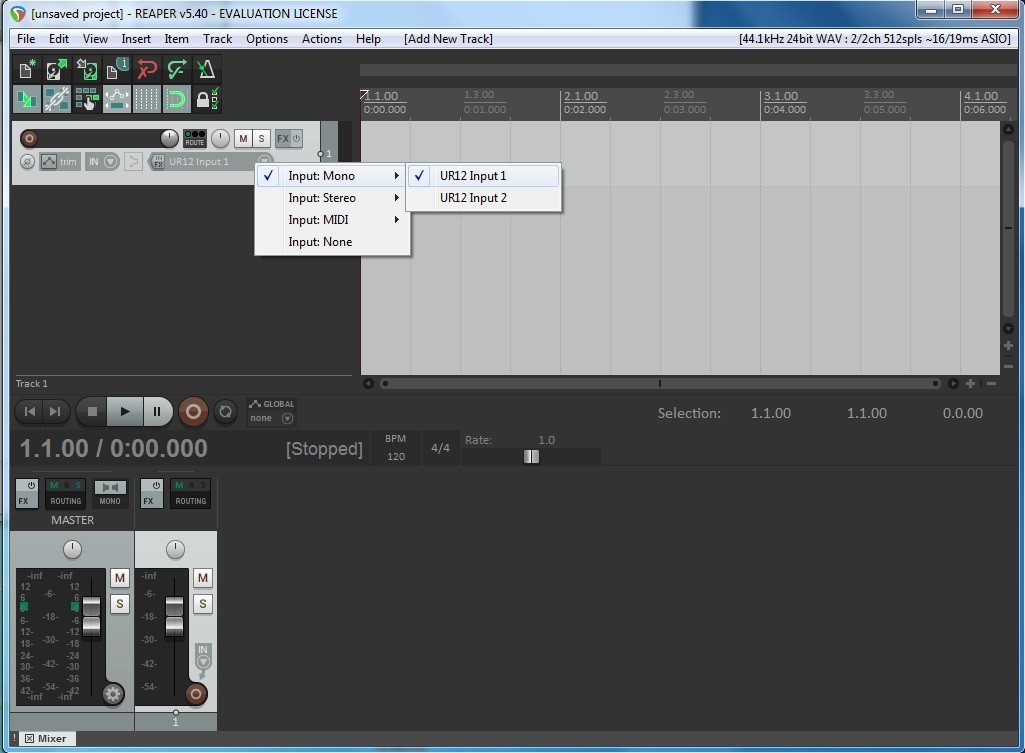This screenshot has width=1025, height=753.
Task: Open the File menu
Action: click(x=26, y=39)
